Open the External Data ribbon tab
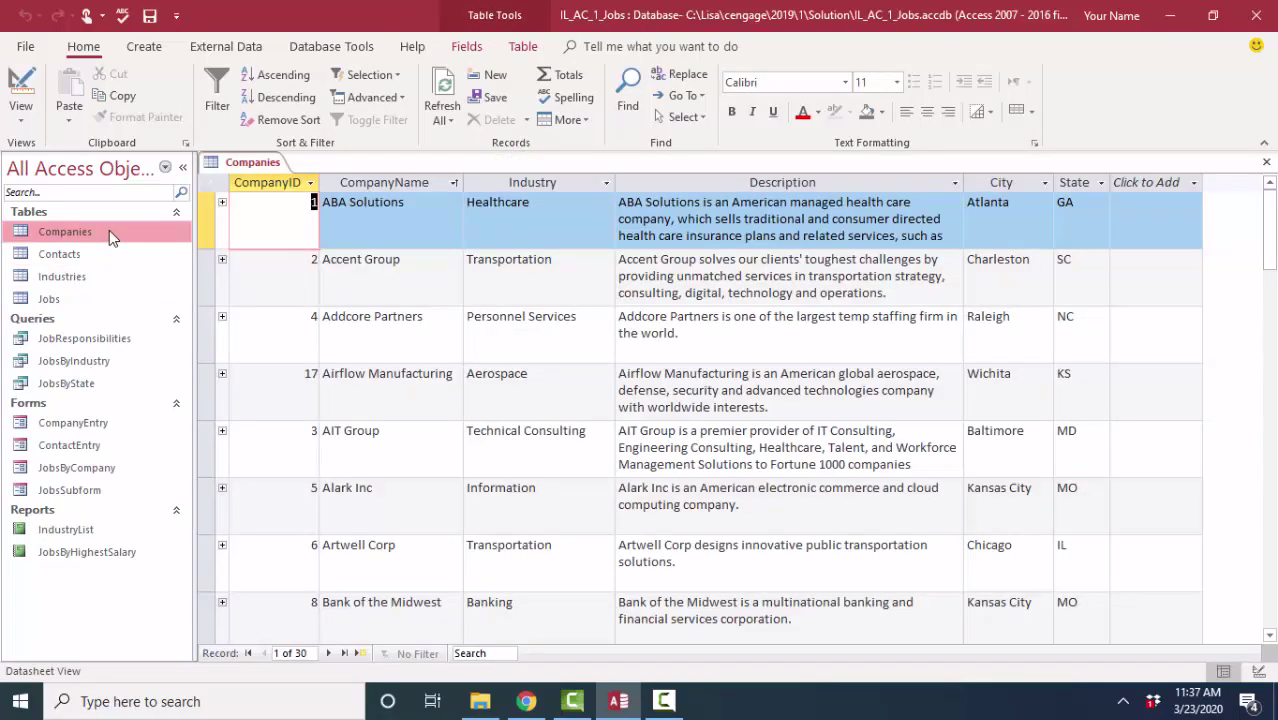 pyautogui.click(x=226, y=46)
